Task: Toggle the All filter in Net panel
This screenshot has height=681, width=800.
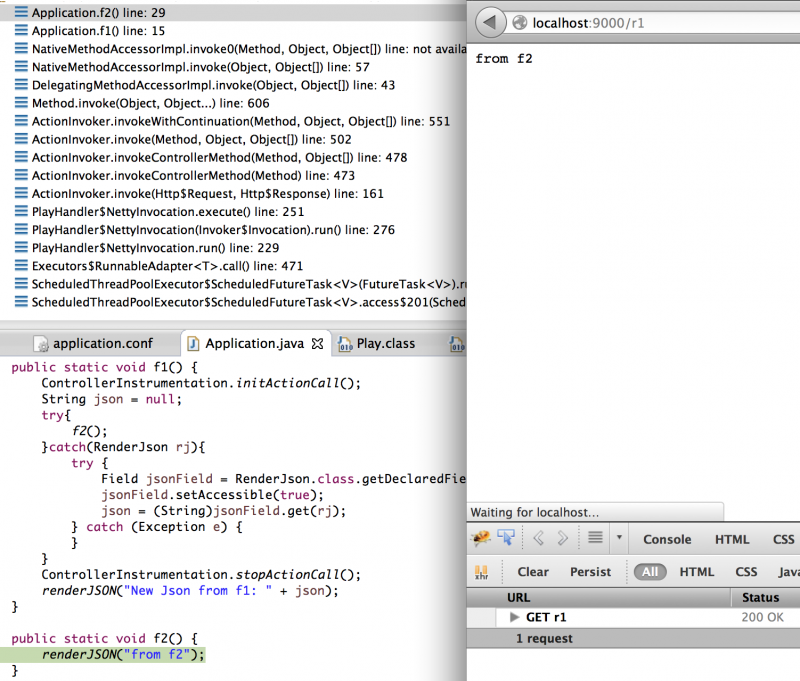Action: 650,572
